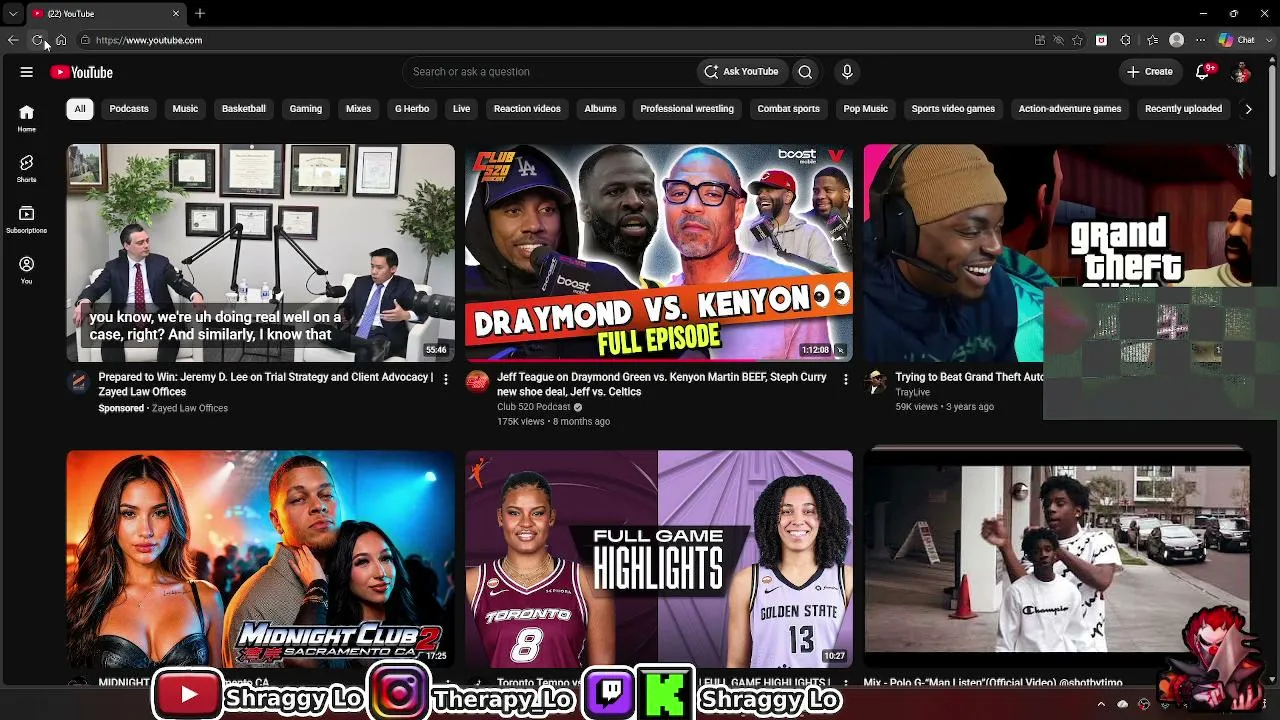Open Subscriptions from the sidebar
This screenshot has width=1280, height=720.
[x=27, y=220]
